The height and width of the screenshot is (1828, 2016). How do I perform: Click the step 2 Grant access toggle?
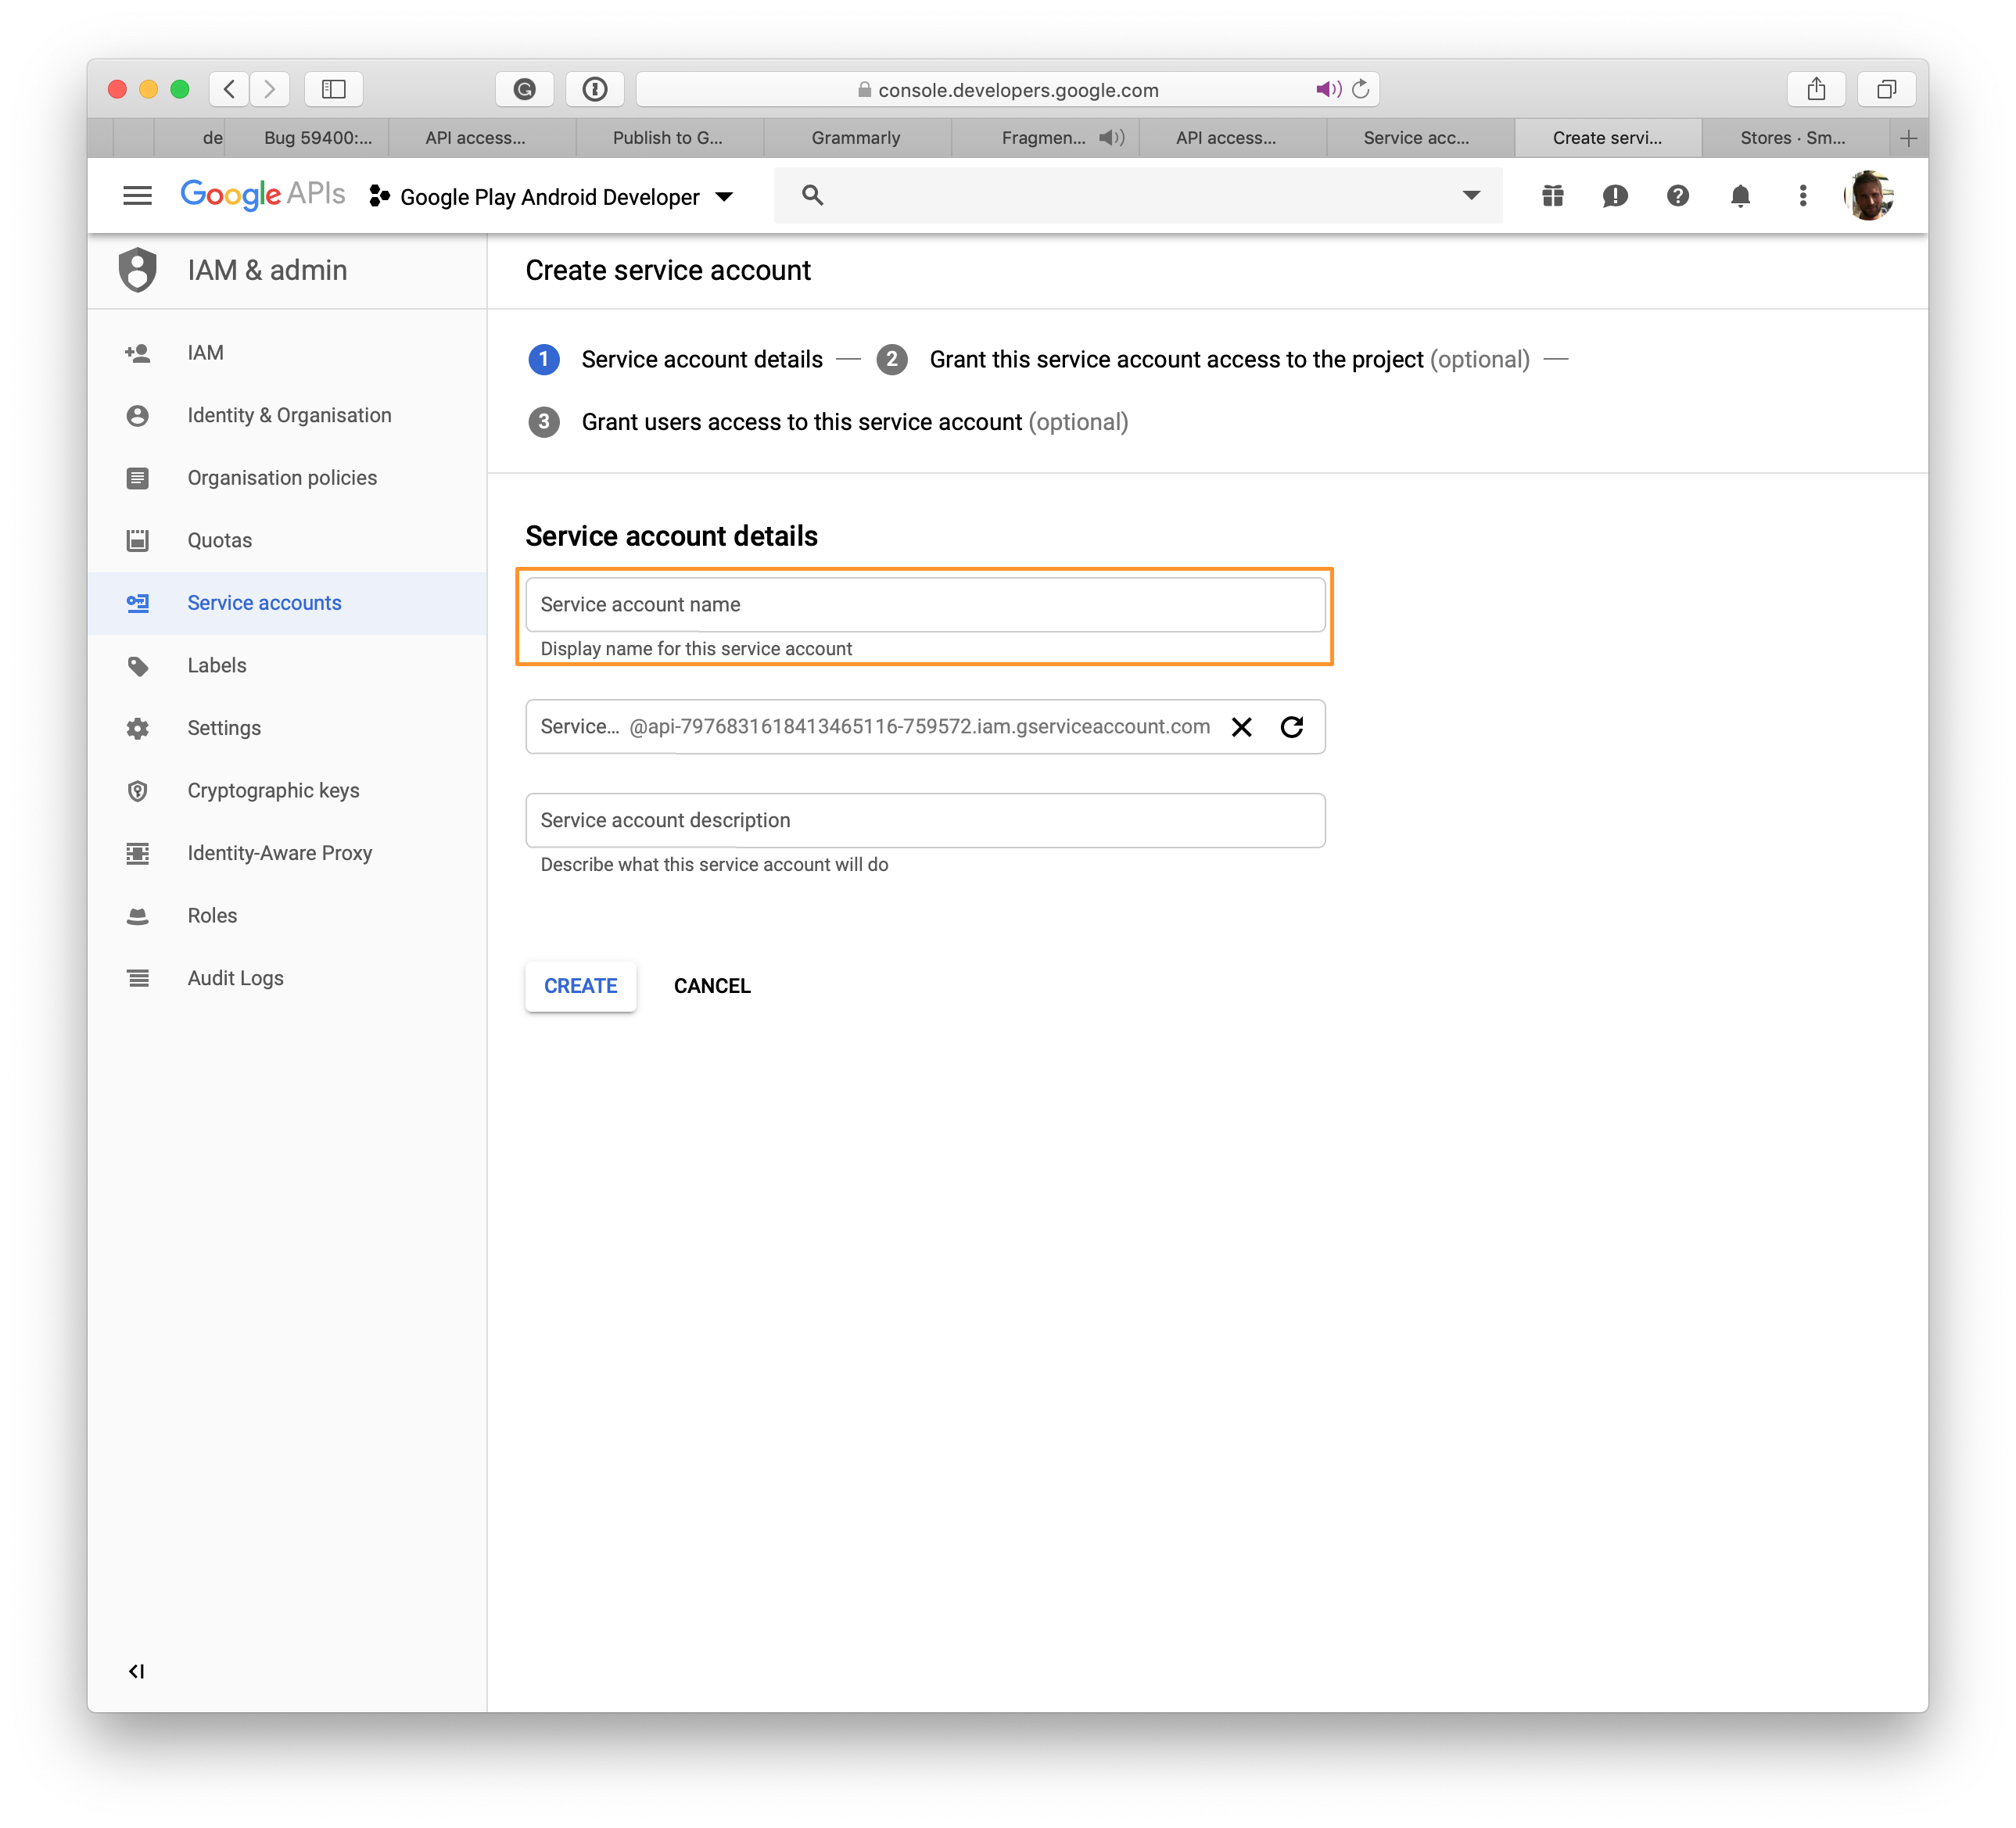pyautogui.click(x=895, y=358)
